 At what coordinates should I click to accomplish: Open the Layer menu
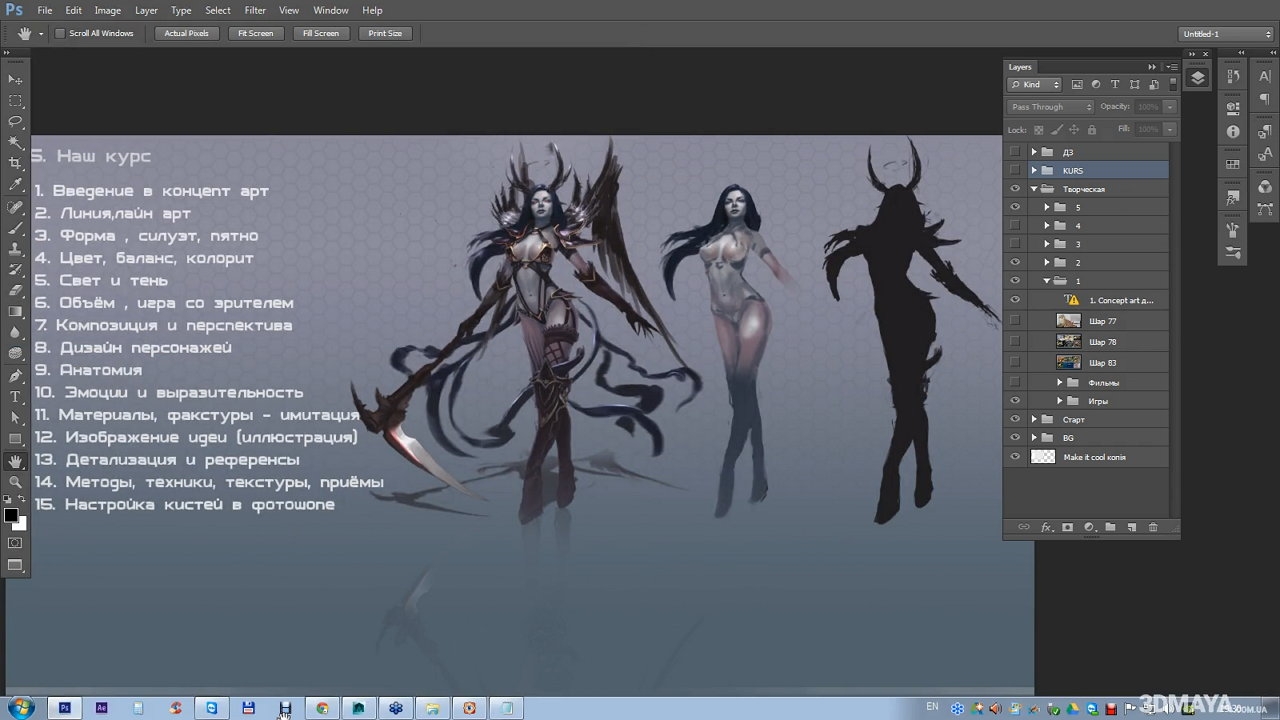click(146, 10)
